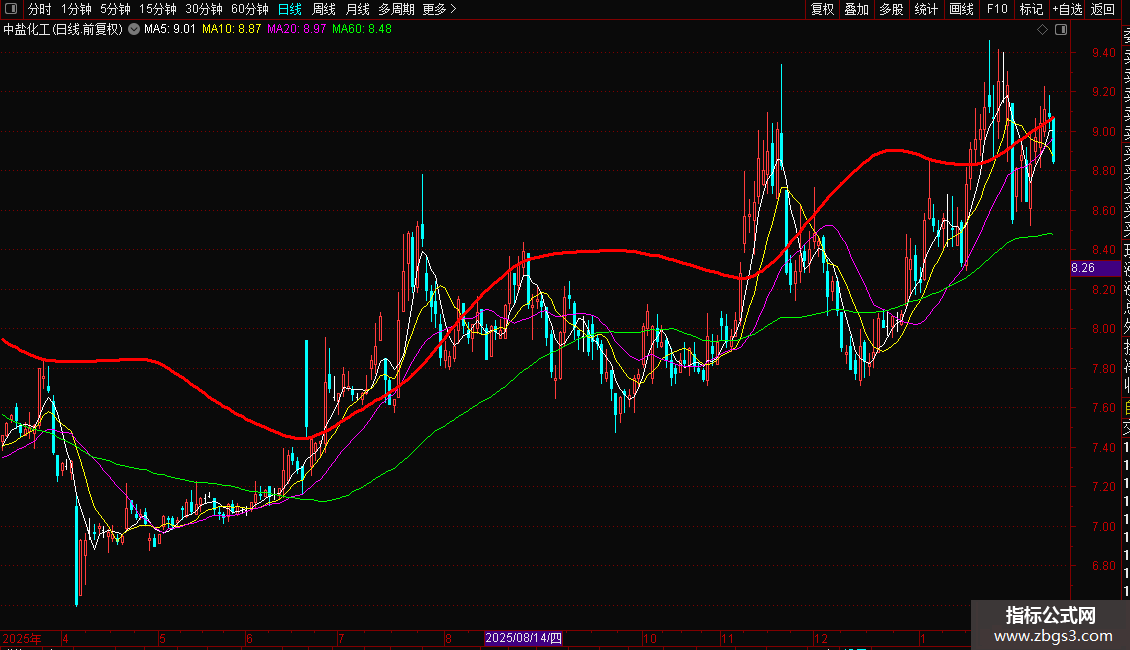Open the 复权 adjustment menu
This screenshot has height=650, width=1130.
(x=822, y=9)
